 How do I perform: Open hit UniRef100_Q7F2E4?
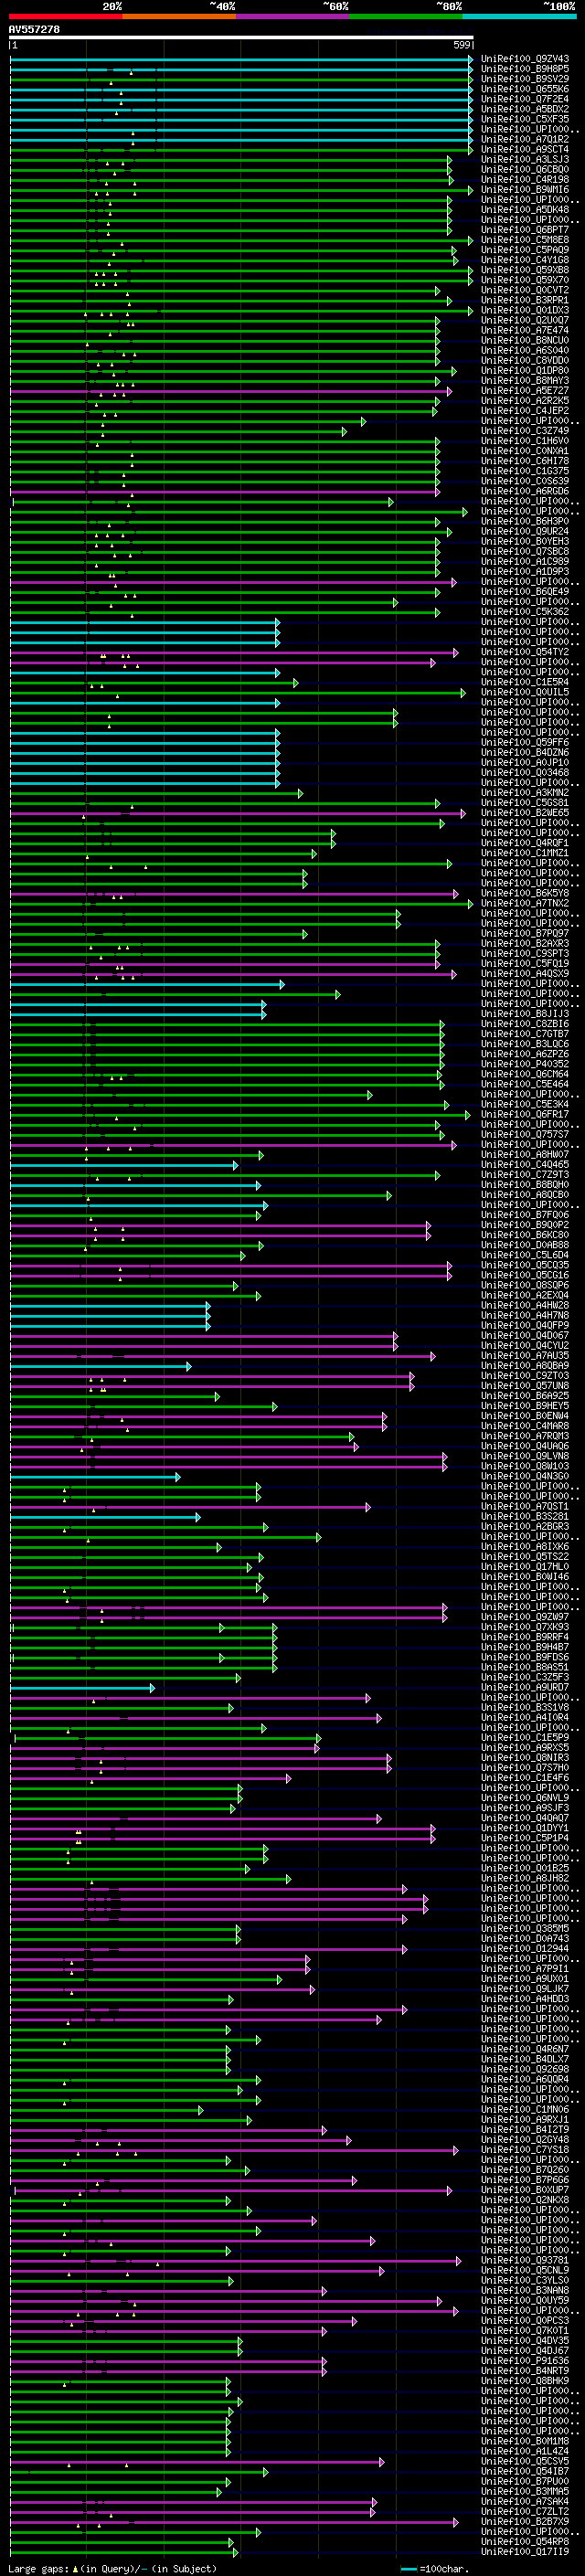525,99
